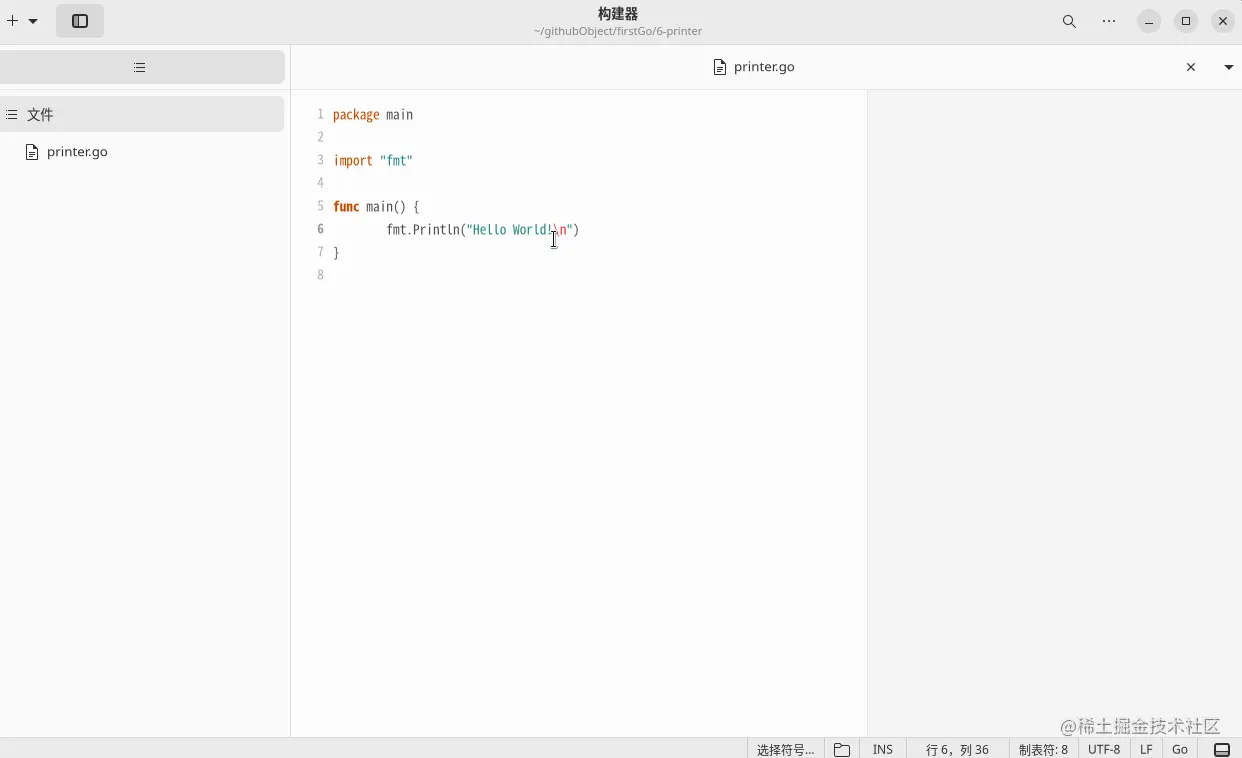Open the dropdown arrow next to the plus button
Image resolution: width=1242 pixels, height=758 pixels.
(32, 20)
